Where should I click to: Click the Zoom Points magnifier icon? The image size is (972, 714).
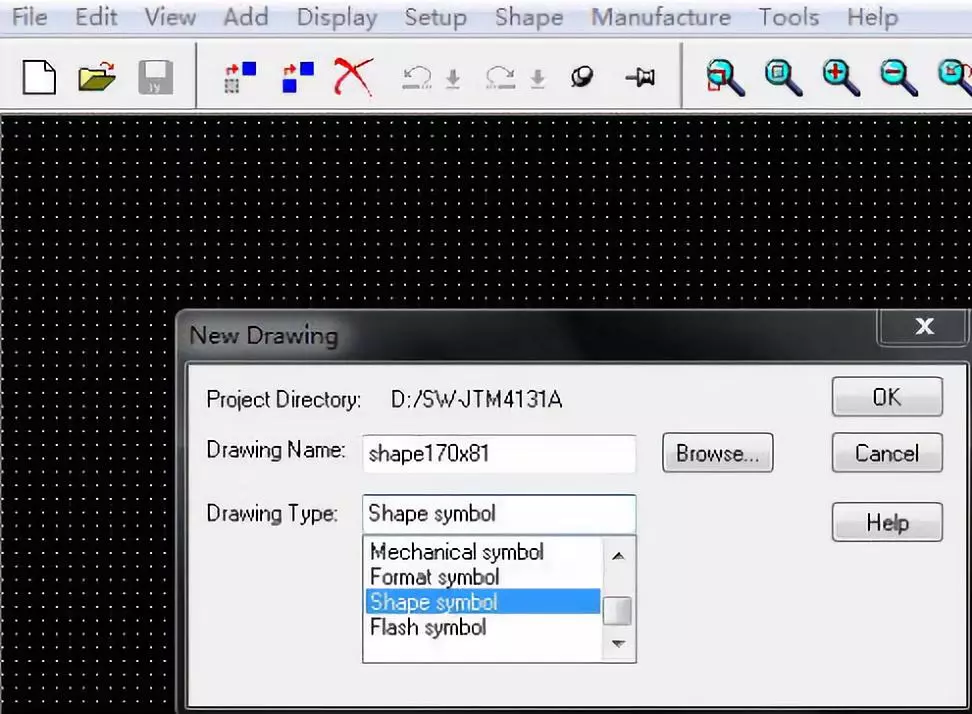[725, 77]
